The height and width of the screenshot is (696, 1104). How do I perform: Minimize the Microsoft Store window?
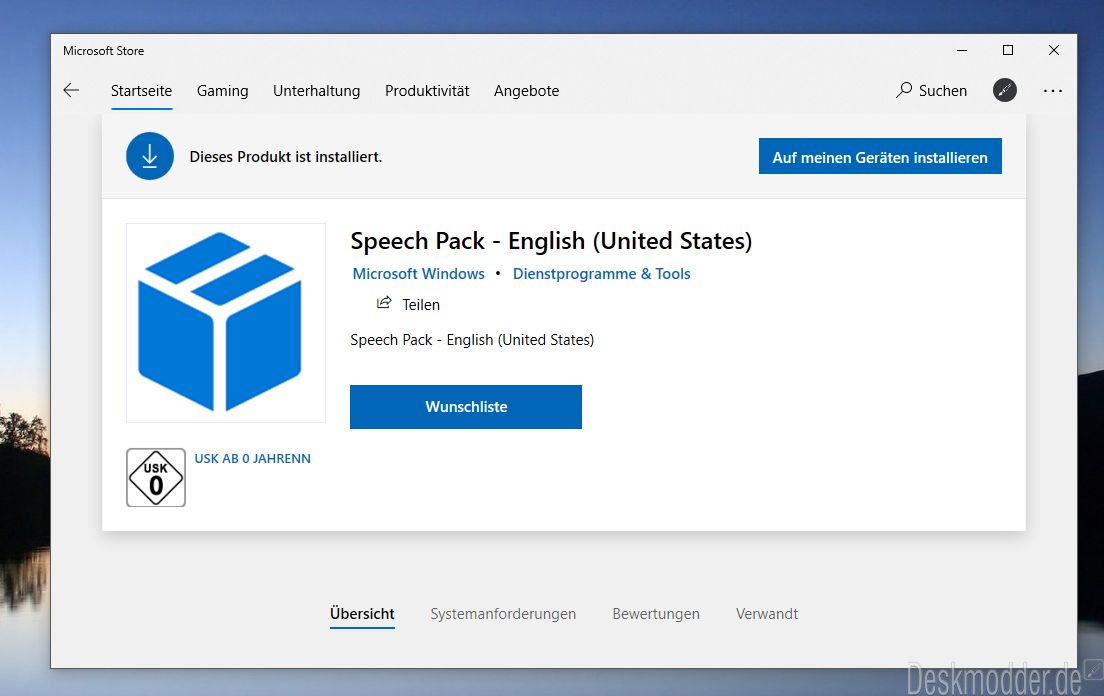tap(962, 50)
